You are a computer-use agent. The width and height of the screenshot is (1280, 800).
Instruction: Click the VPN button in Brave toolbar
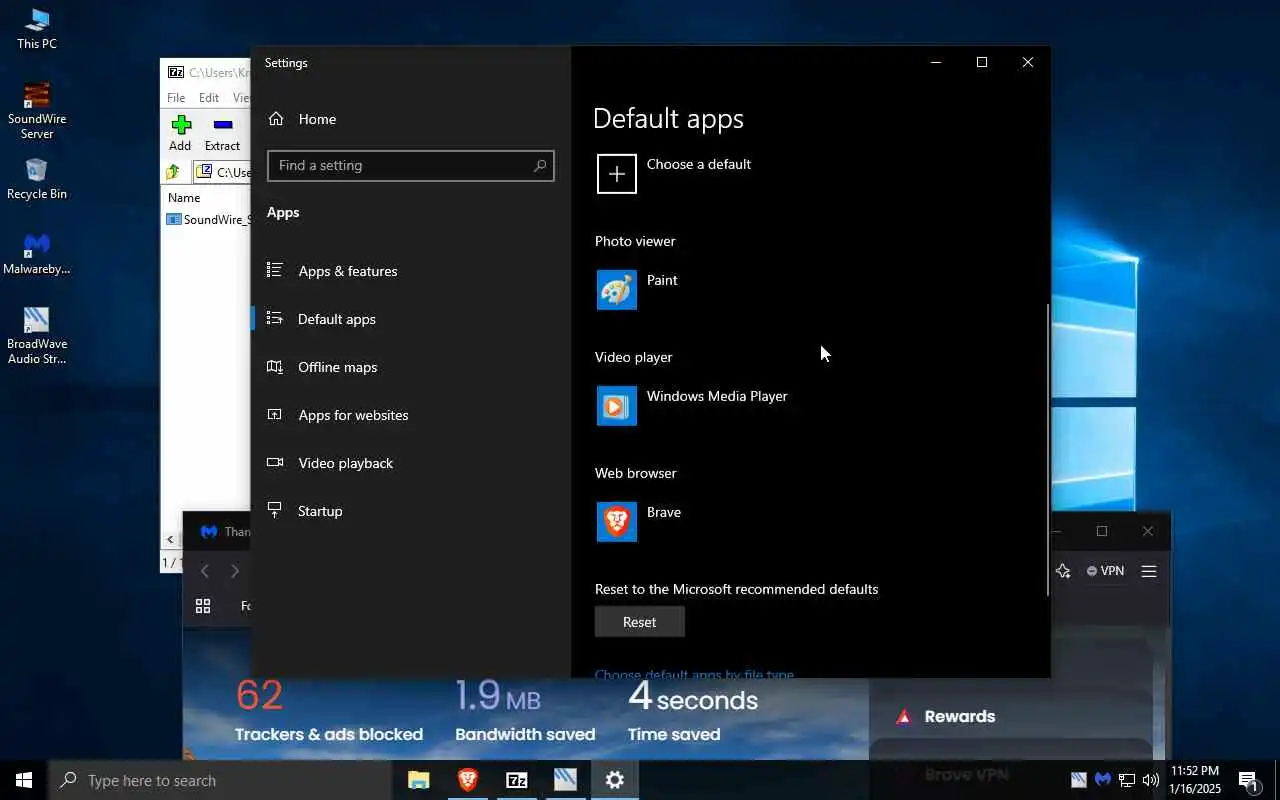1106,571
